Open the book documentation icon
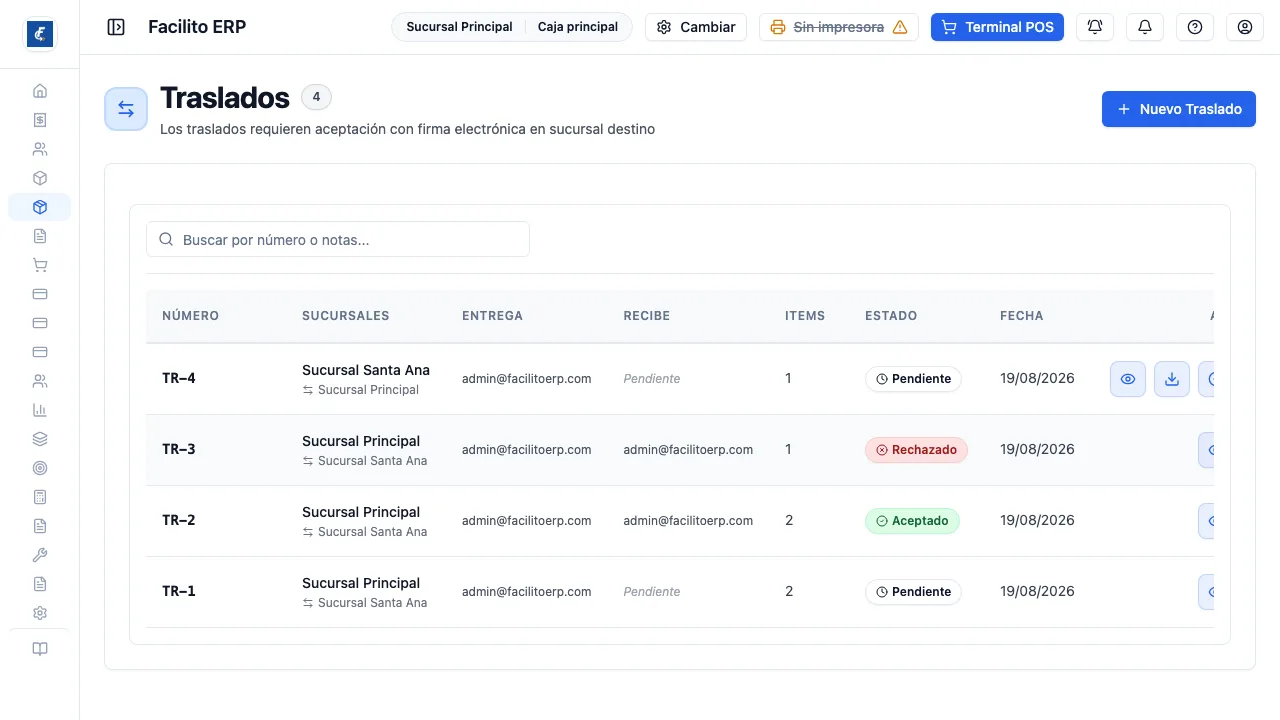Screen dimensions: 1280x720 [40, 649]
